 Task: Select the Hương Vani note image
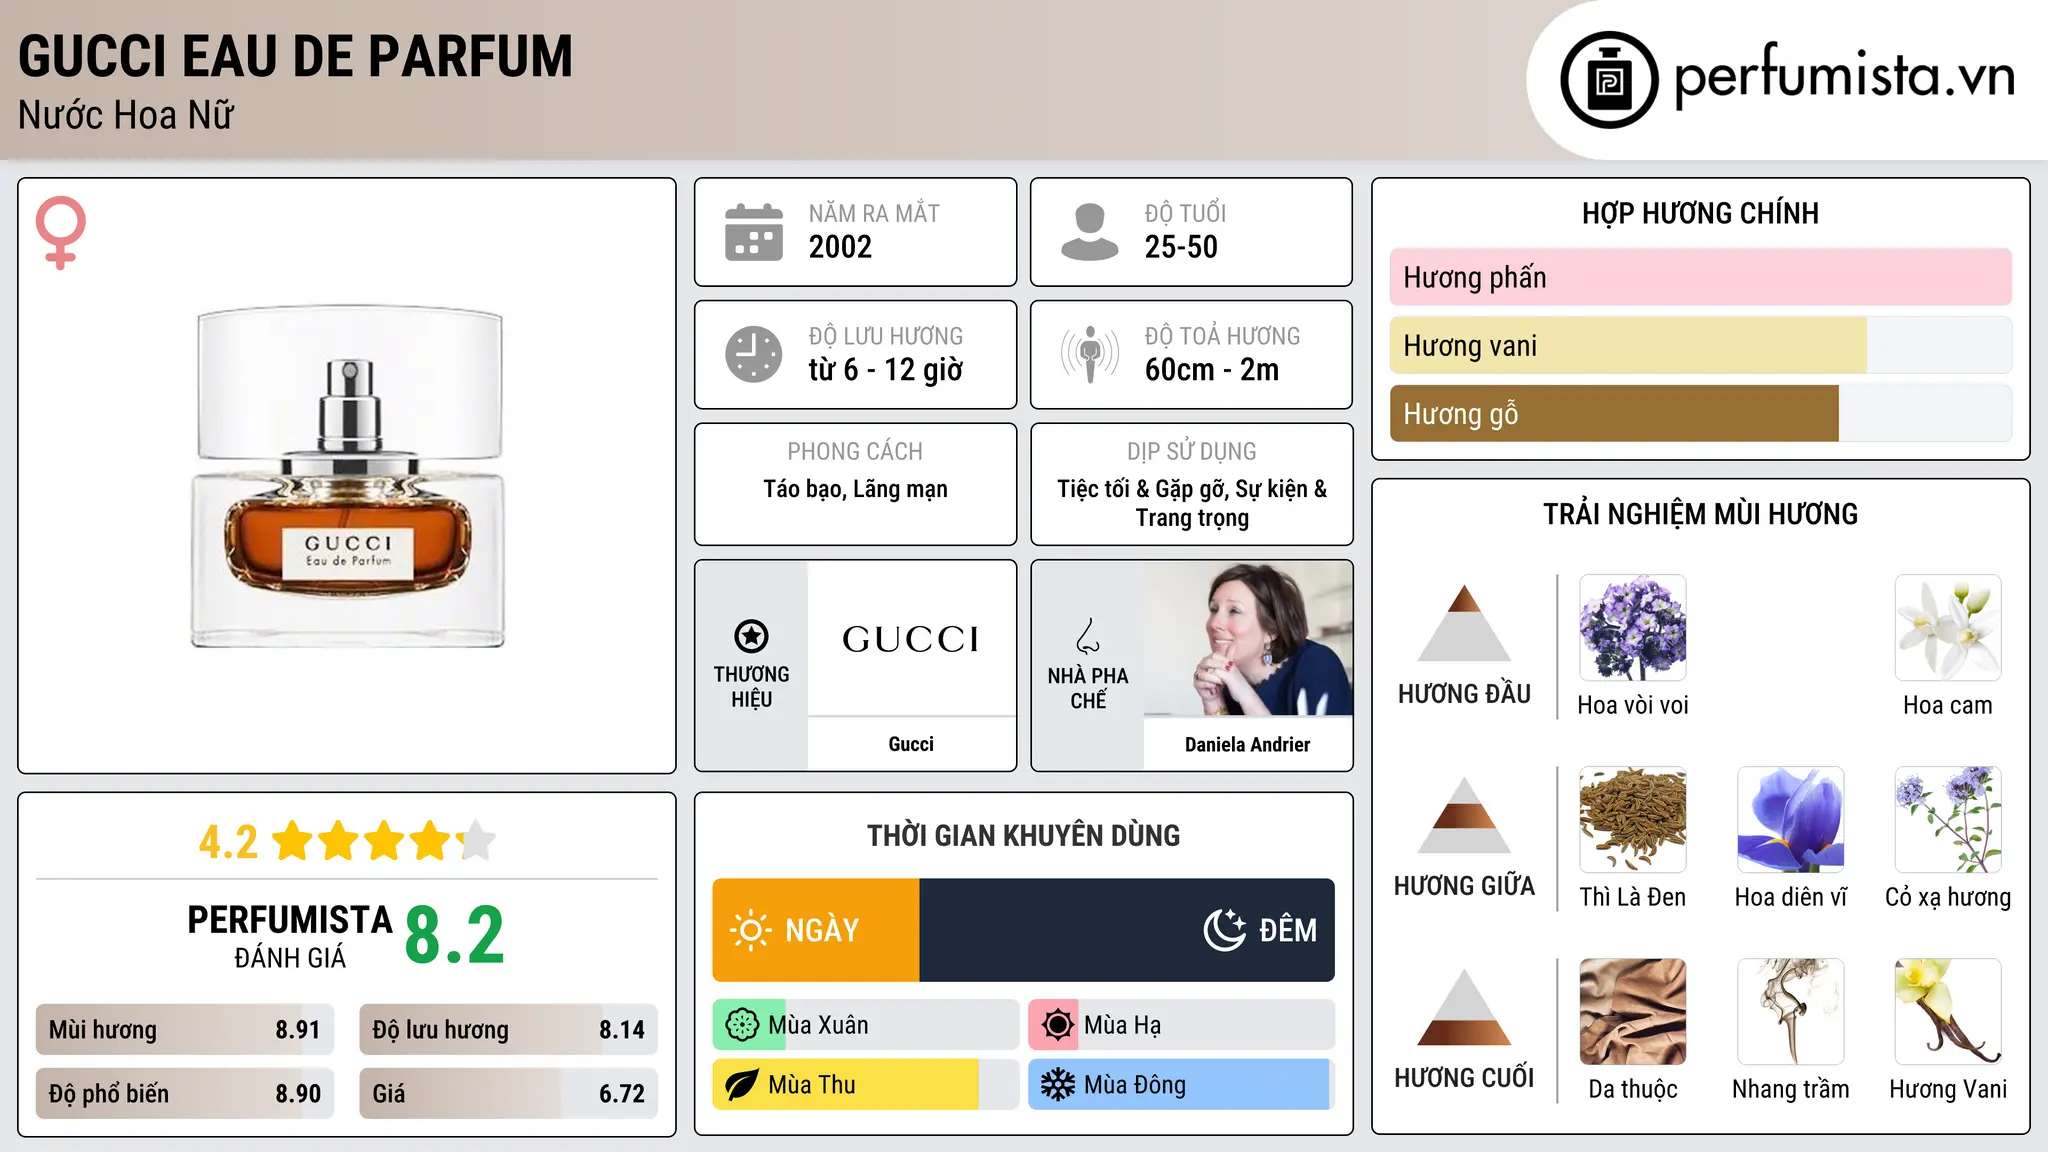coord(1948,1012)
